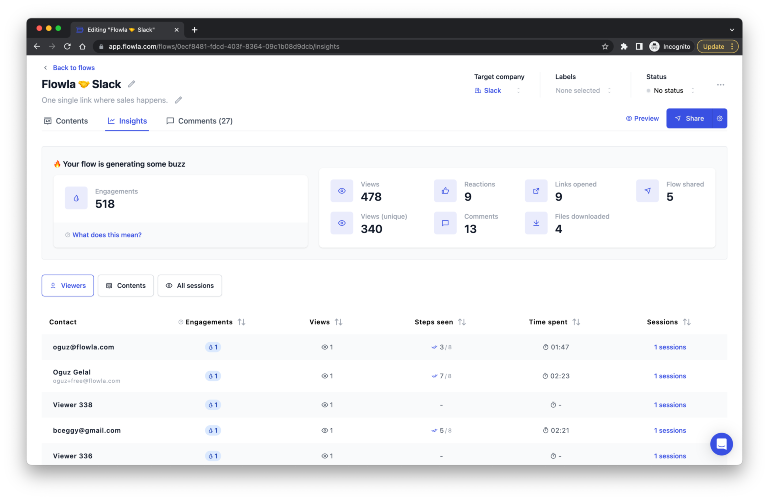Click the Engagements droplet icon
Viewport: 769px width, 500px height.
pos(76,198)
